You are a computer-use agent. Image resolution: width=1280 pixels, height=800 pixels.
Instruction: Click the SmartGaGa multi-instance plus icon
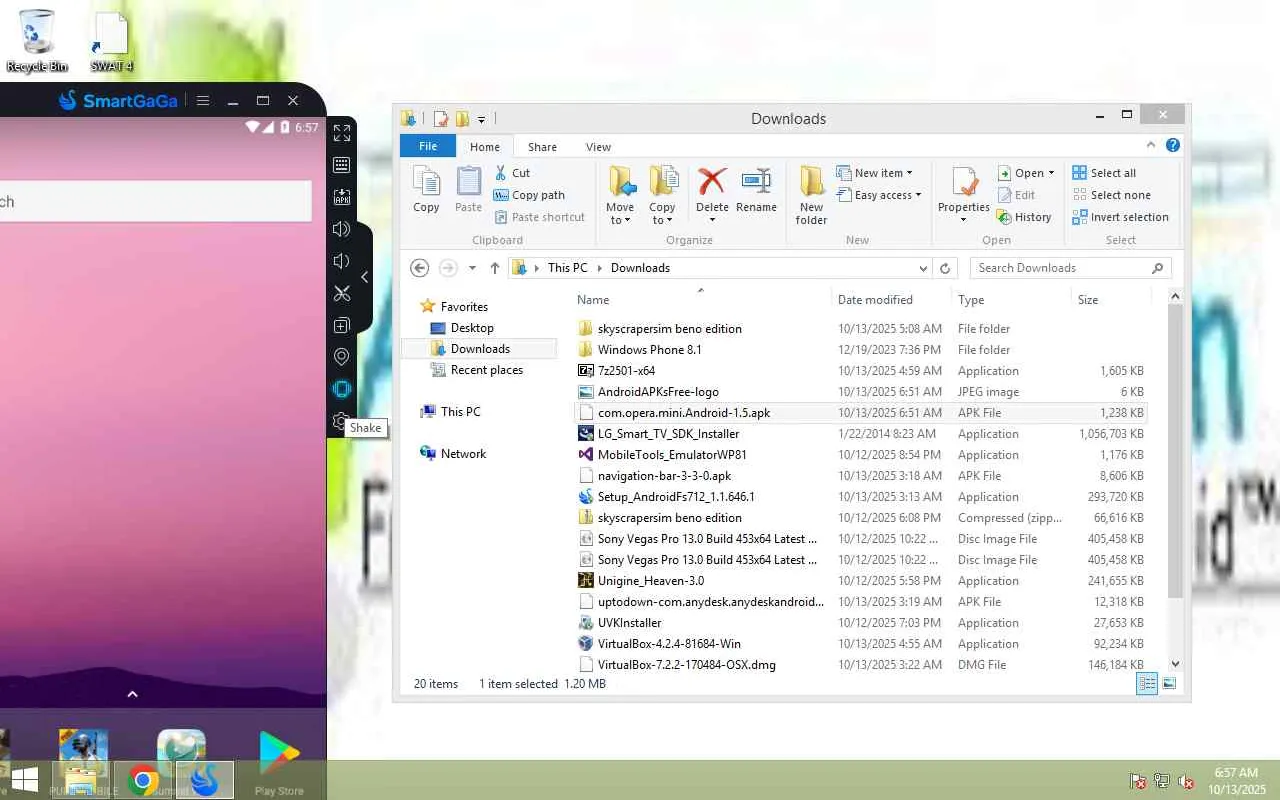tap(342, 325)
